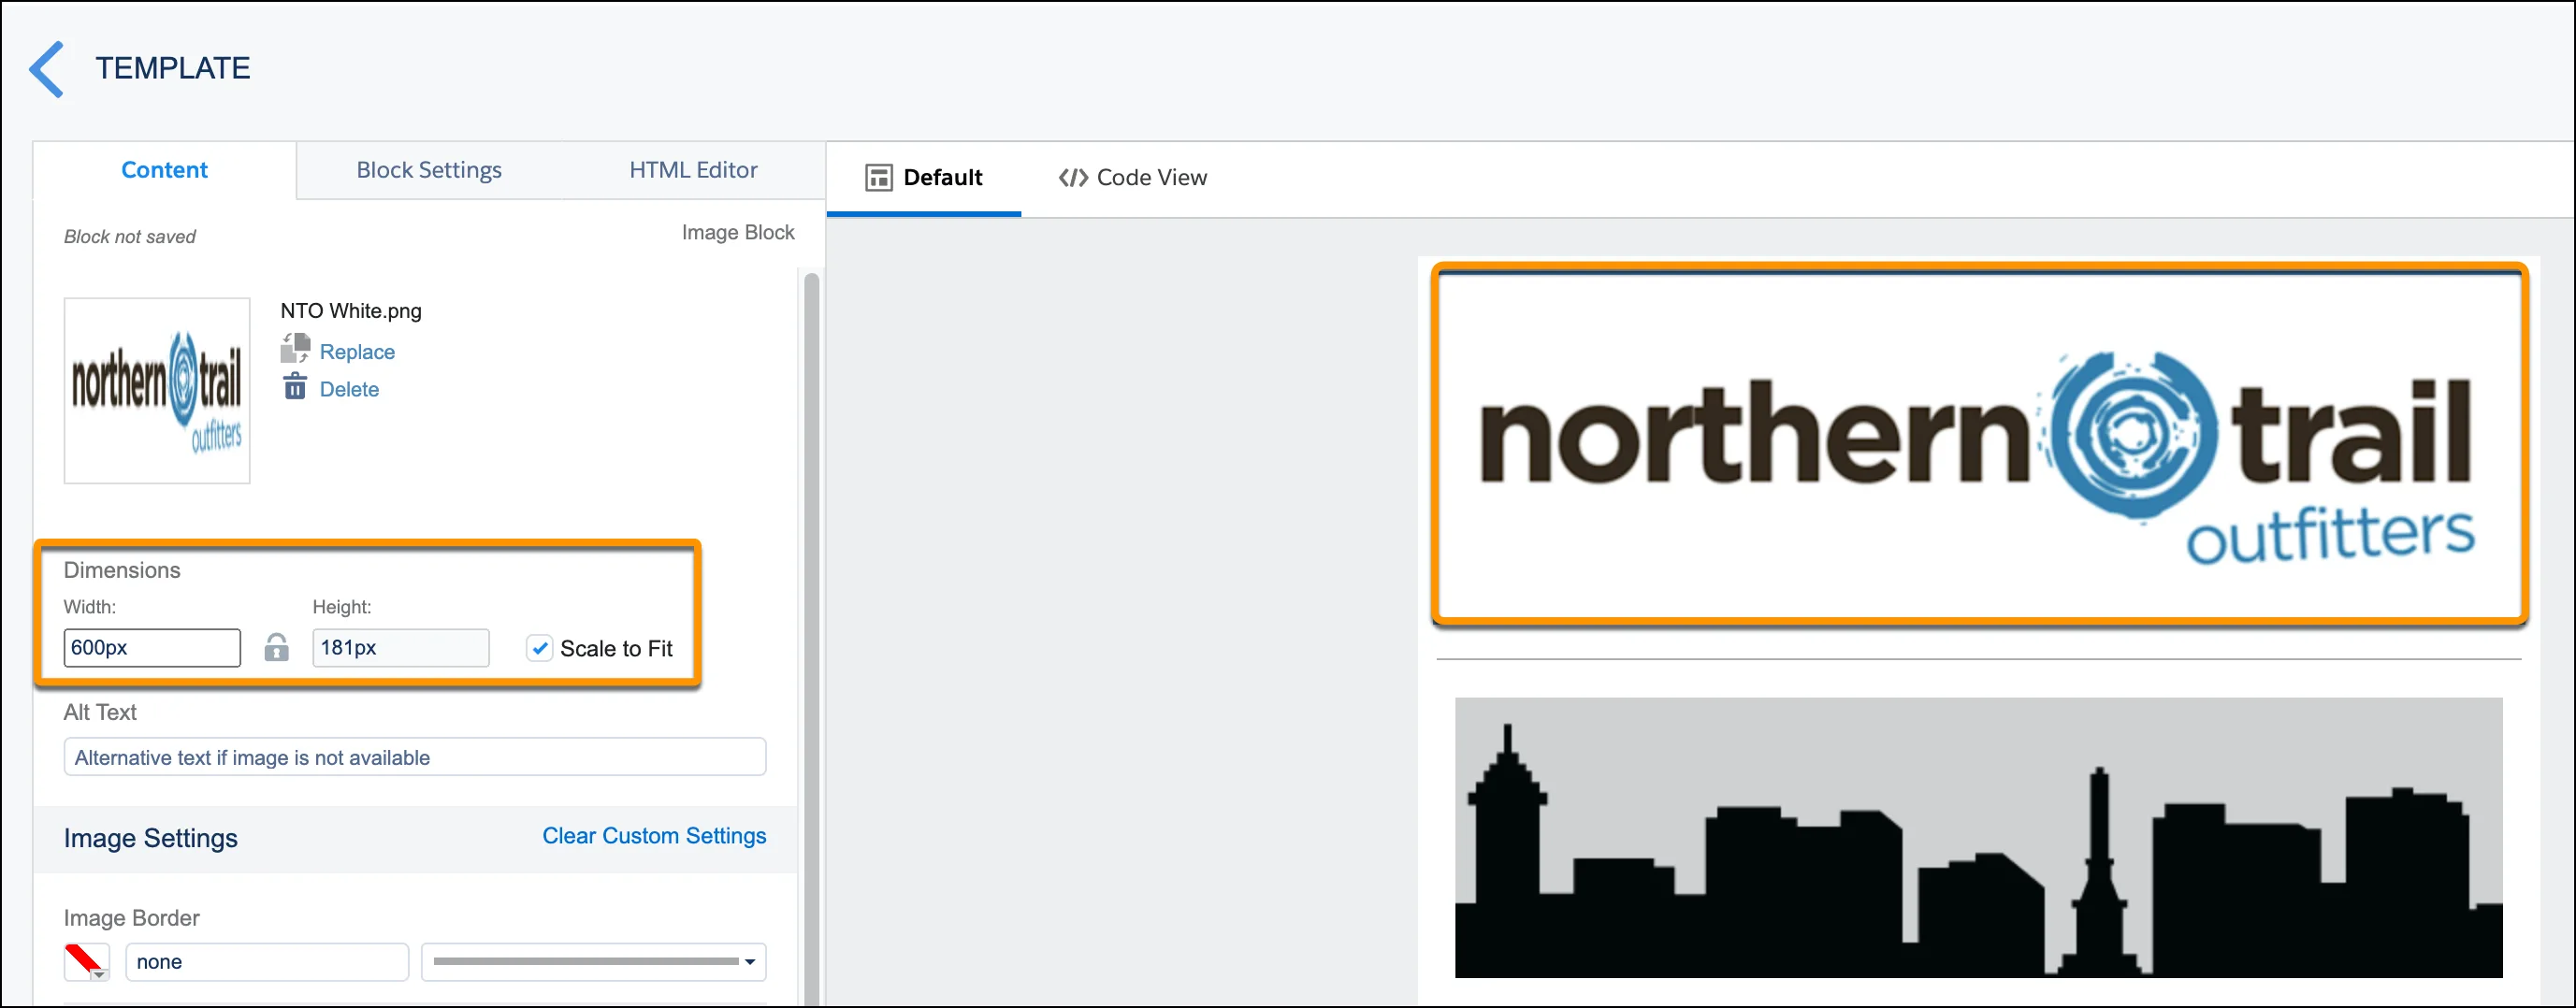Open the border style dropdown
2576x1008 pixels.
point(594,962)
